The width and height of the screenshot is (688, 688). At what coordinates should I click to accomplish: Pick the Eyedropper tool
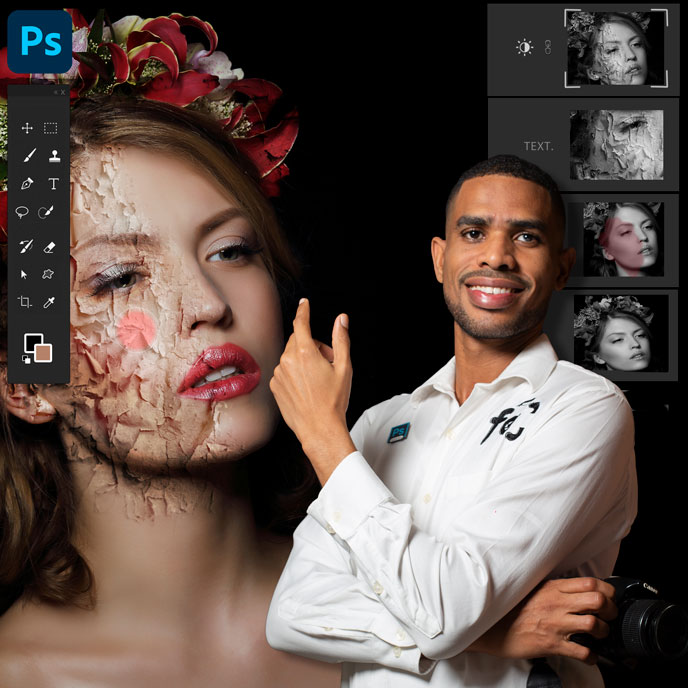[x=49, y=302]
